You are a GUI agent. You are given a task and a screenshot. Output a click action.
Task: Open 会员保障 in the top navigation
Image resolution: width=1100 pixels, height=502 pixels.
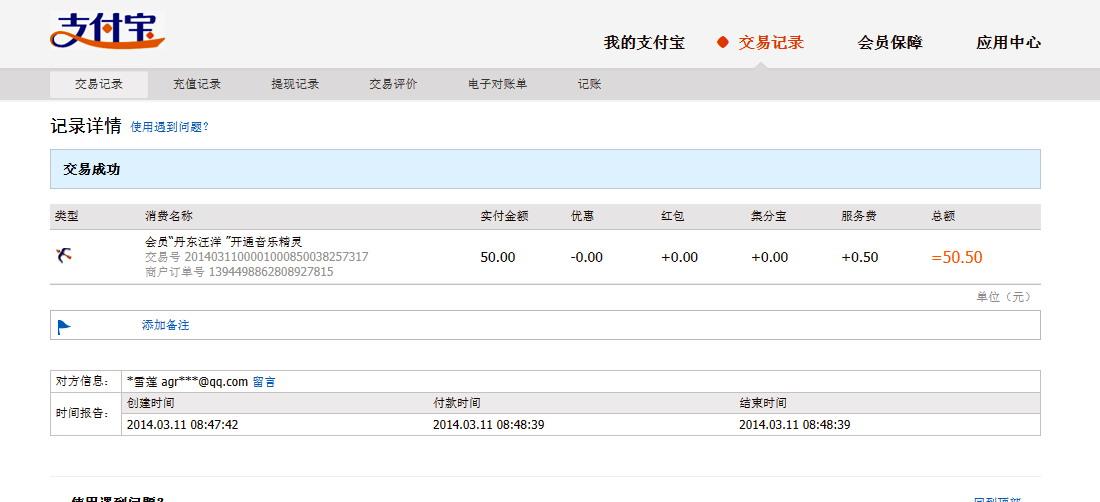pos(890,43)
